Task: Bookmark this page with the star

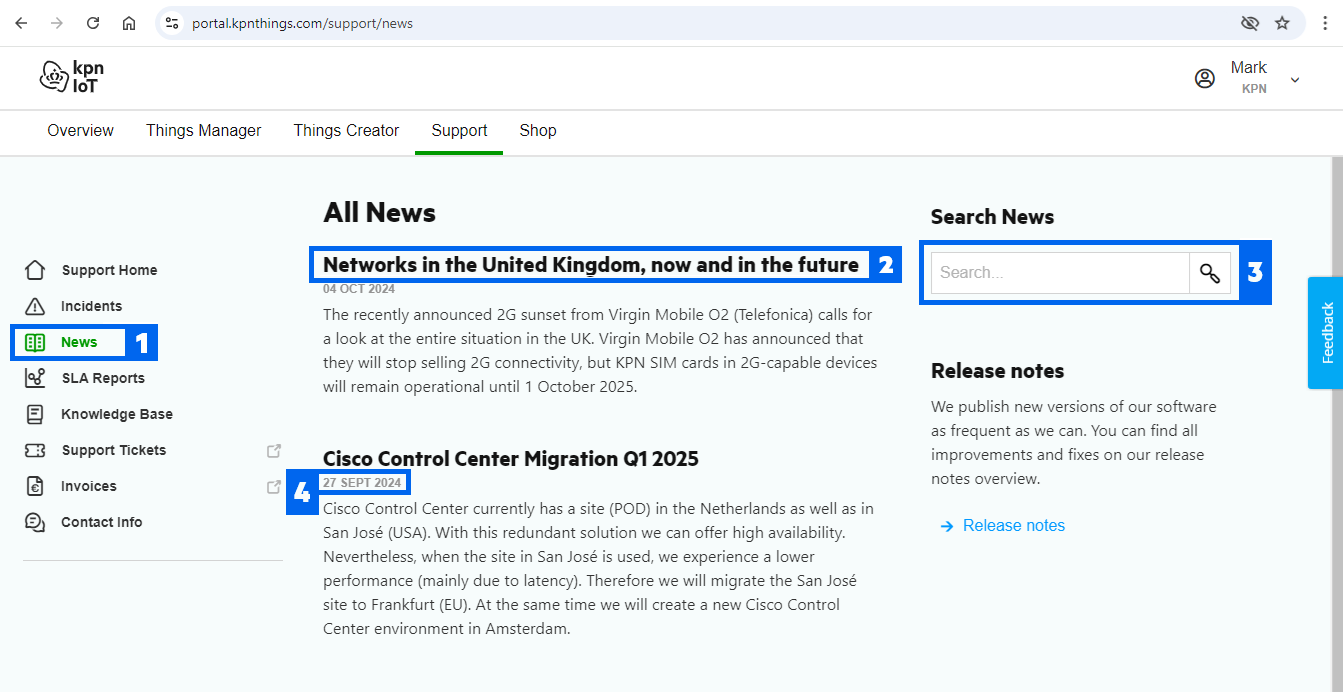Action: tap(1282, 23)
